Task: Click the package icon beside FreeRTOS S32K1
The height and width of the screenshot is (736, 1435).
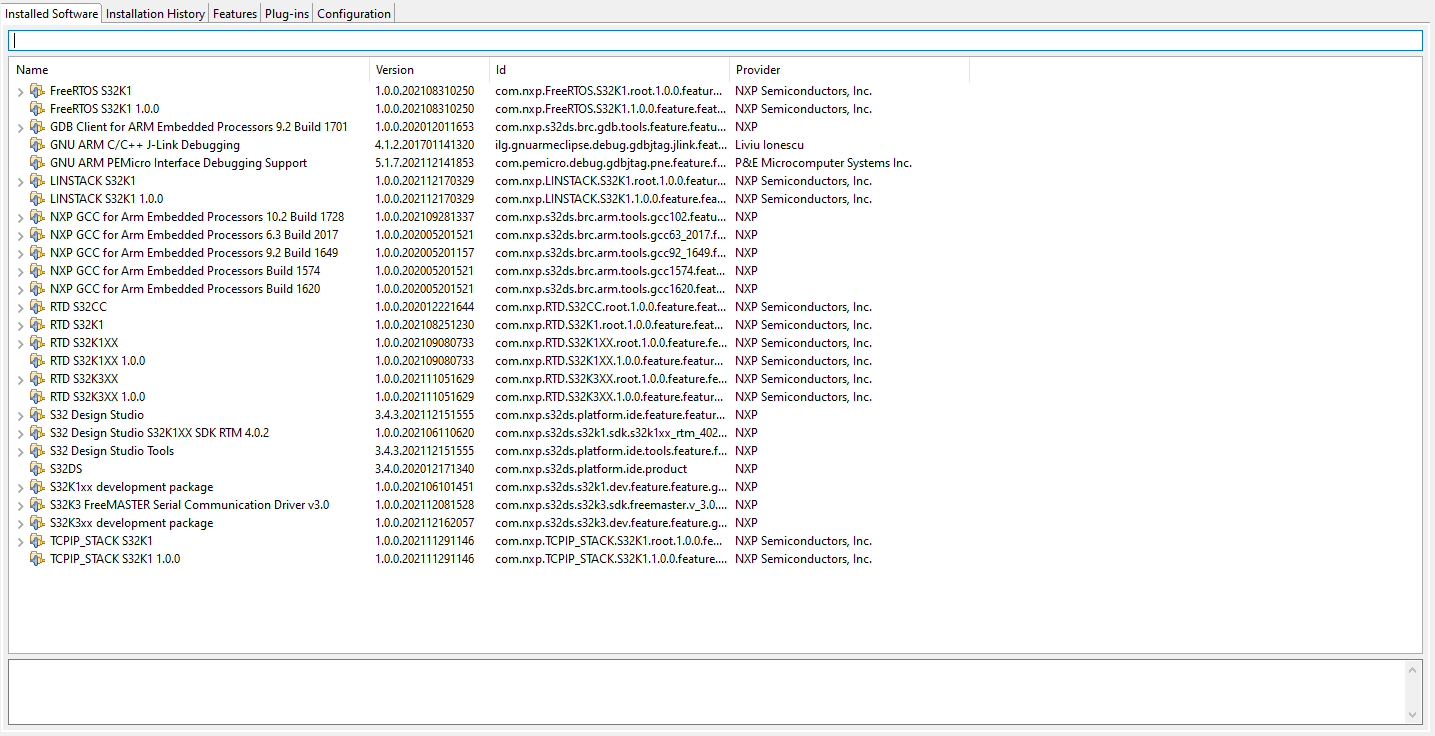Action: click(37, 90)
